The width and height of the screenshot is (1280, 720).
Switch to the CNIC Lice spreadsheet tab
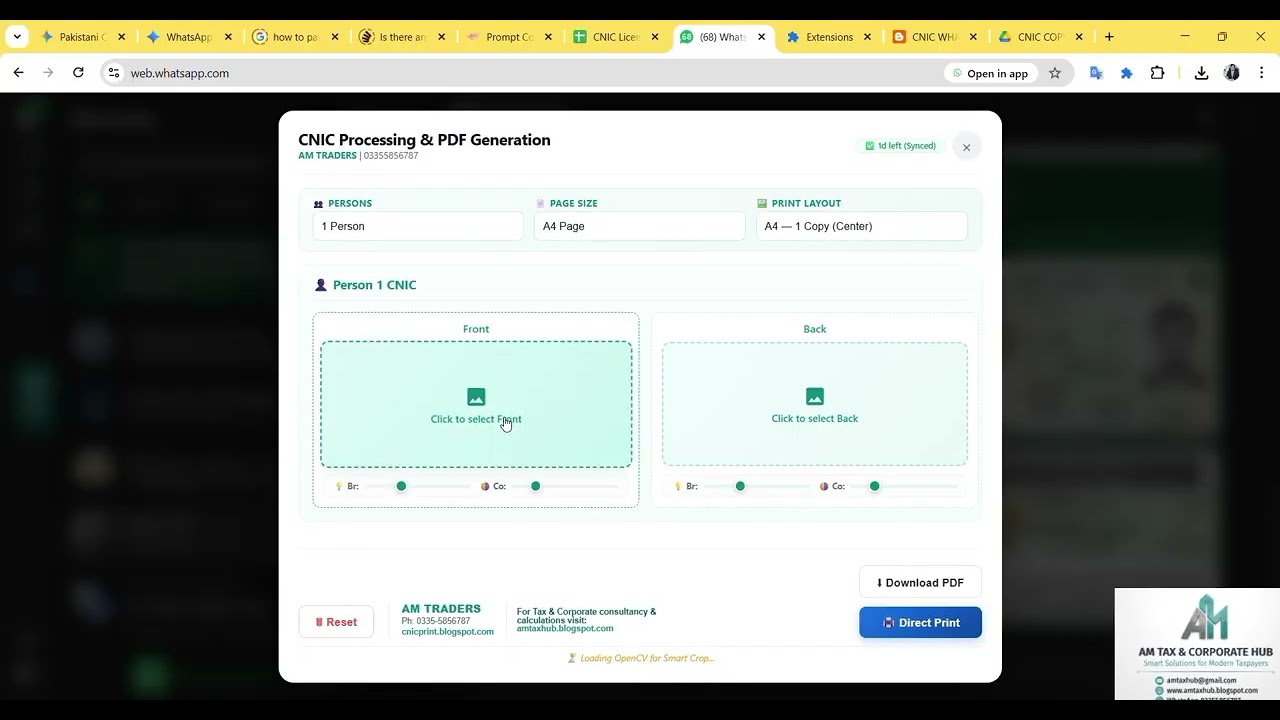coord(615,37)
